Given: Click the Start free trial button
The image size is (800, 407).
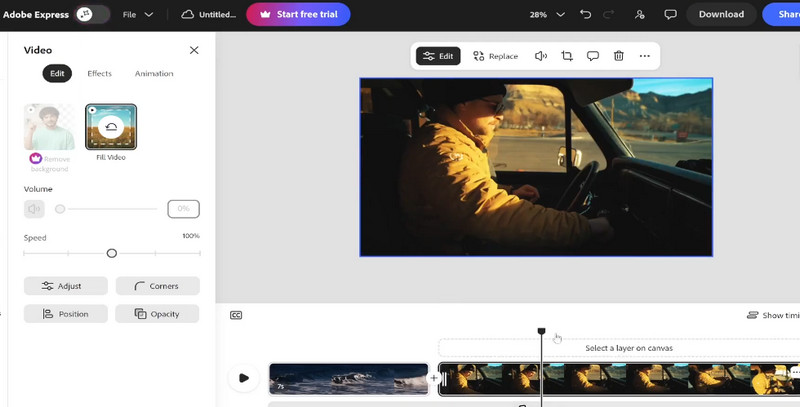Looking at the screenshot, I should click(x=298, y=14).
